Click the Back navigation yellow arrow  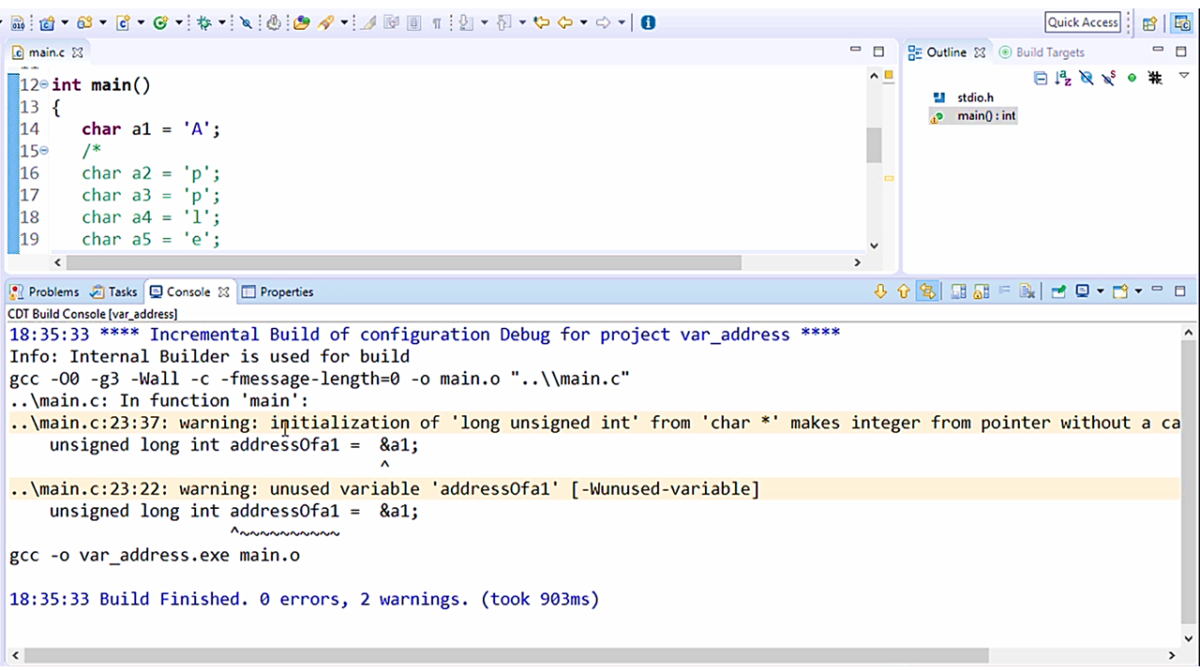tap(566, 22)
